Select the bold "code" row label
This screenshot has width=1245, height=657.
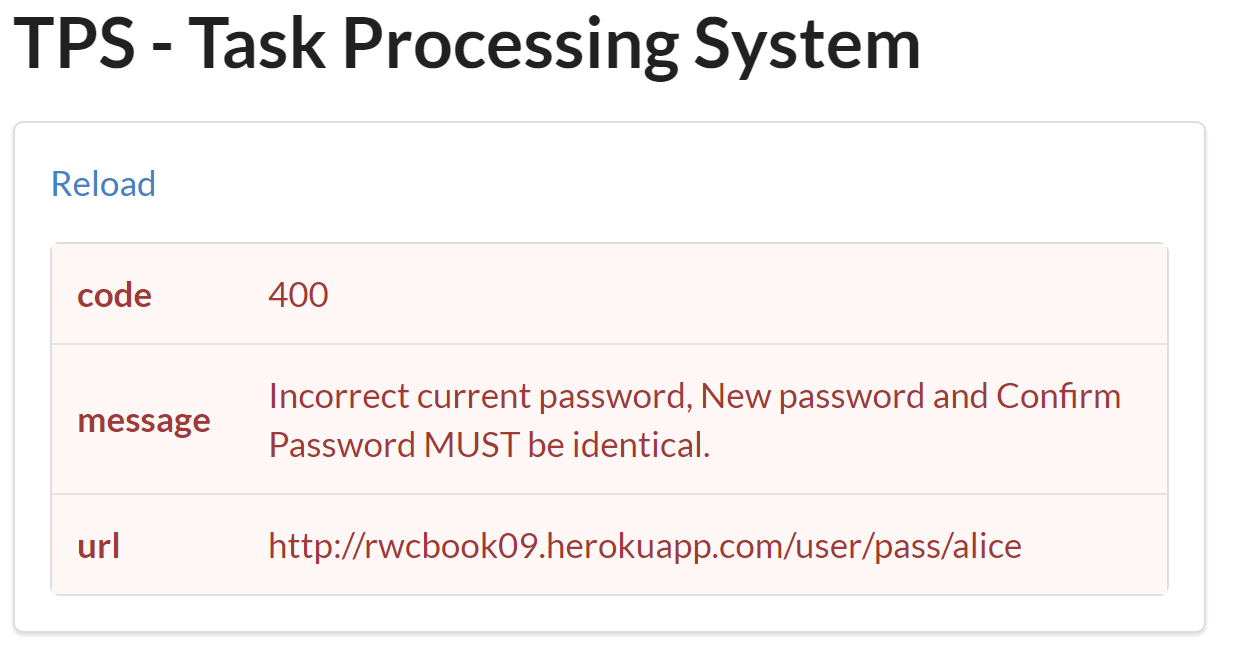pyautogui.click(x=115, y=295)
